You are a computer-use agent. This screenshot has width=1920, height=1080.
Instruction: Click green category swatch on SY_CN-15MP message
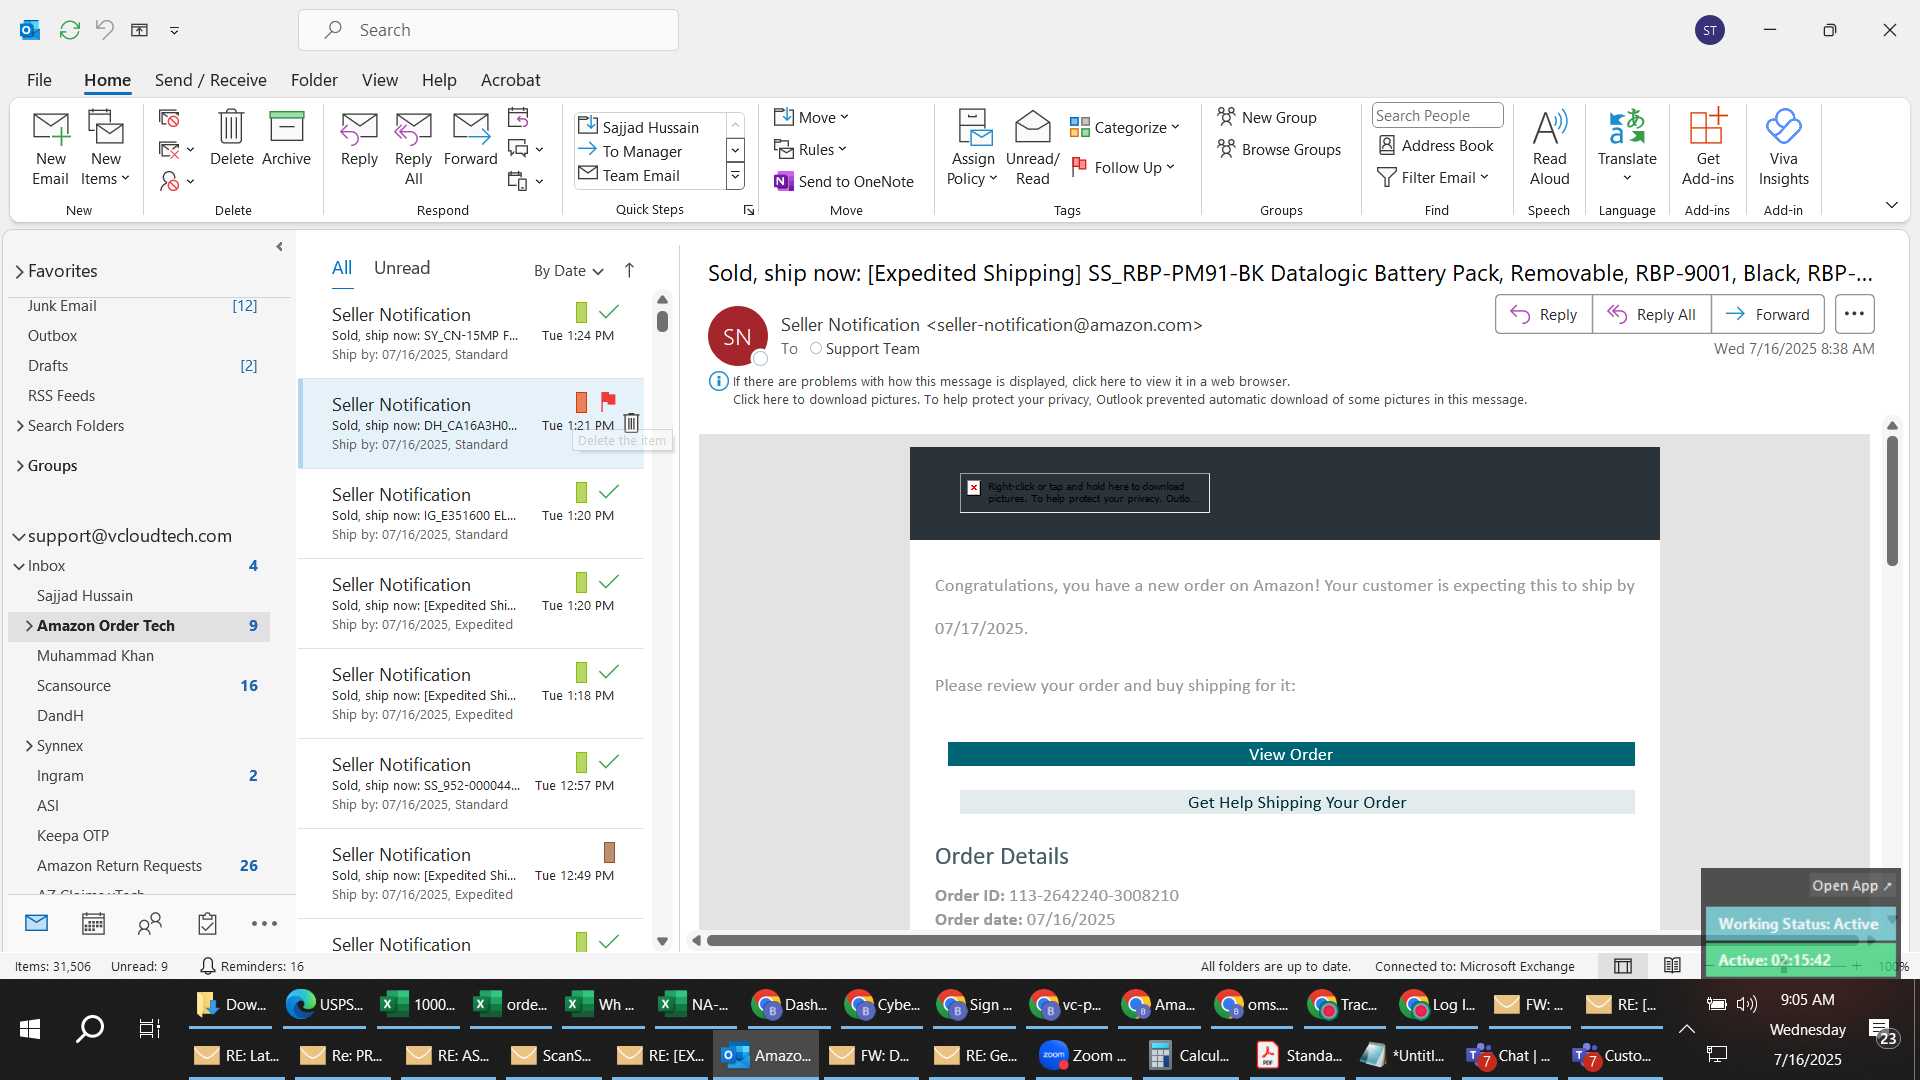point(581,312)
